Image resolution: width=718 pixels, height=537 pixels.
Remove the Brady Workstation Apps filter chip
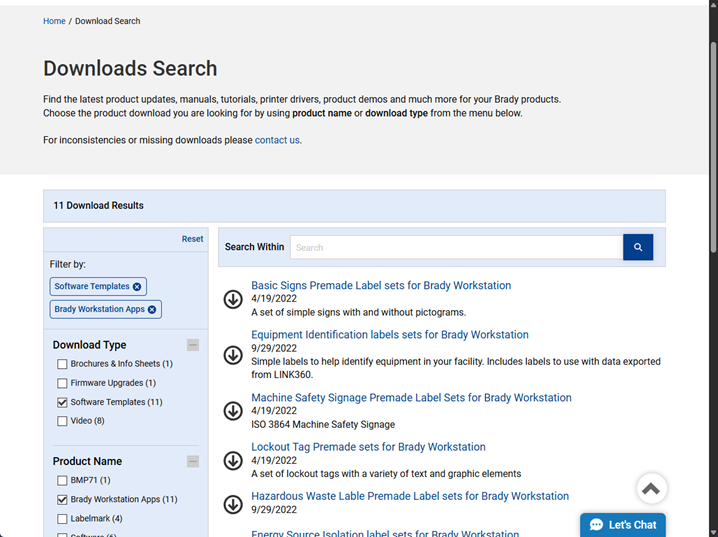click(x=152, y=310)
